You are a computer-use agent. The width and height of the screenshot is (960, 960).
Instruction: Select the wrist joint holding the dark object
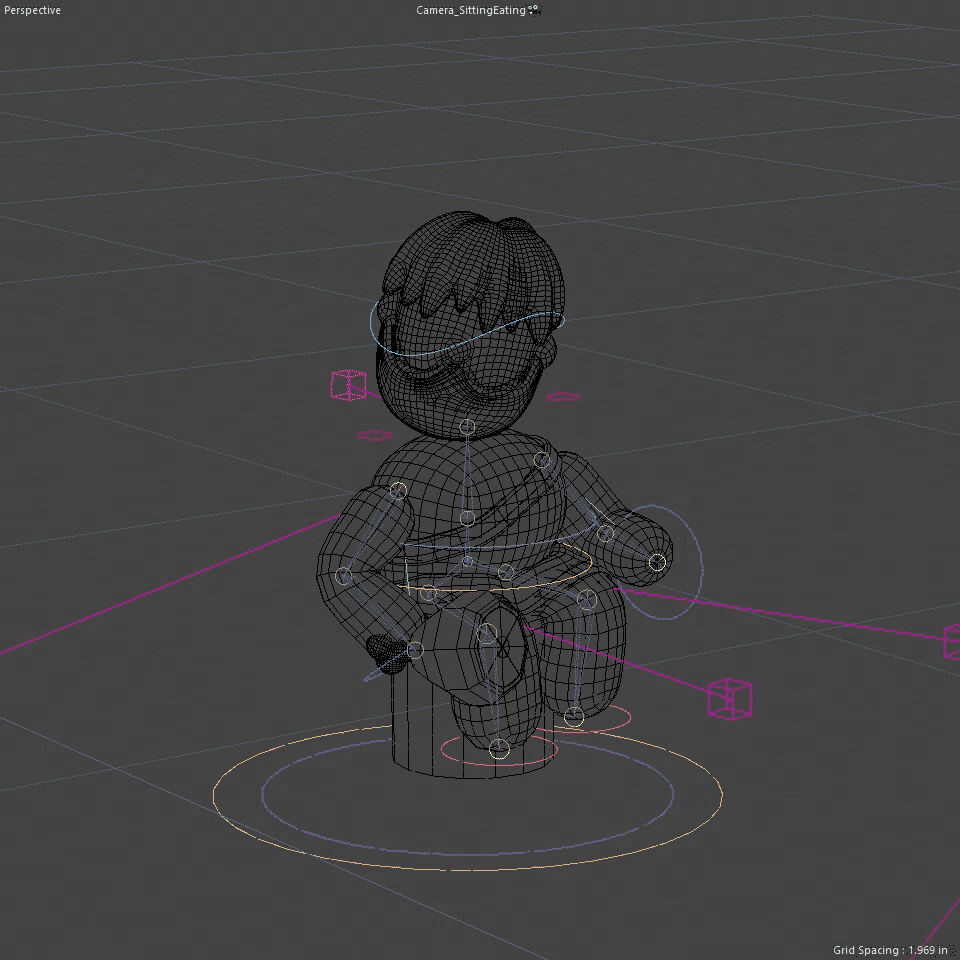[415, 650]
